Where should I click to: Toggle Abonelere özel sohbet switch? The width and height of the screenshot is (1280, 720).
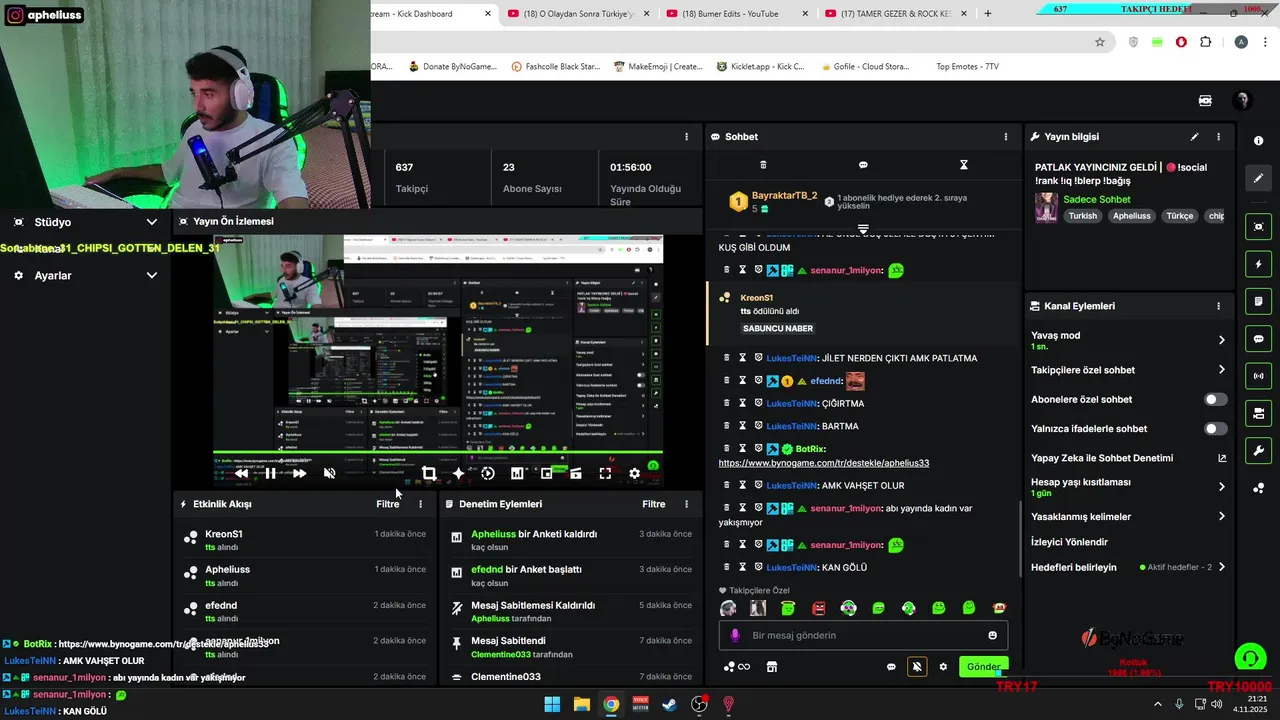tap(1215, 399)
